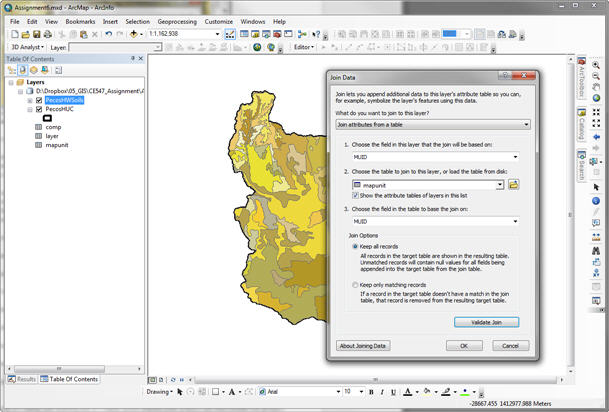Open the Python window icon
Screen dimensions: 609x412
tap(288, 34)
